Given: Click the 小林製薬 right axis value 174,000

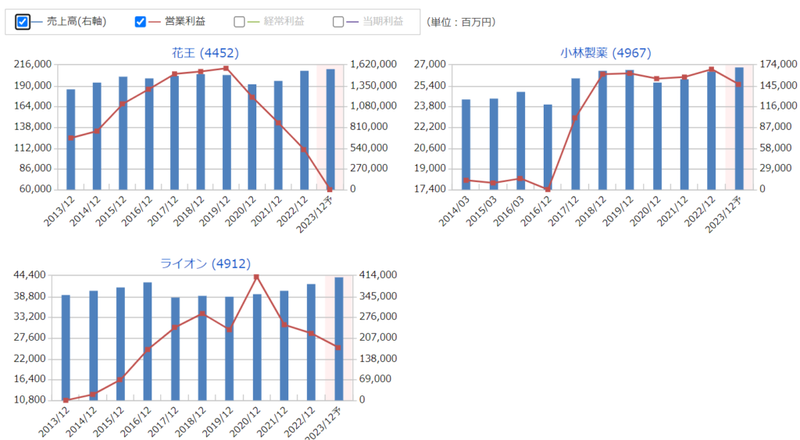Looking at the screenshot, I should (x=779, y=64).
